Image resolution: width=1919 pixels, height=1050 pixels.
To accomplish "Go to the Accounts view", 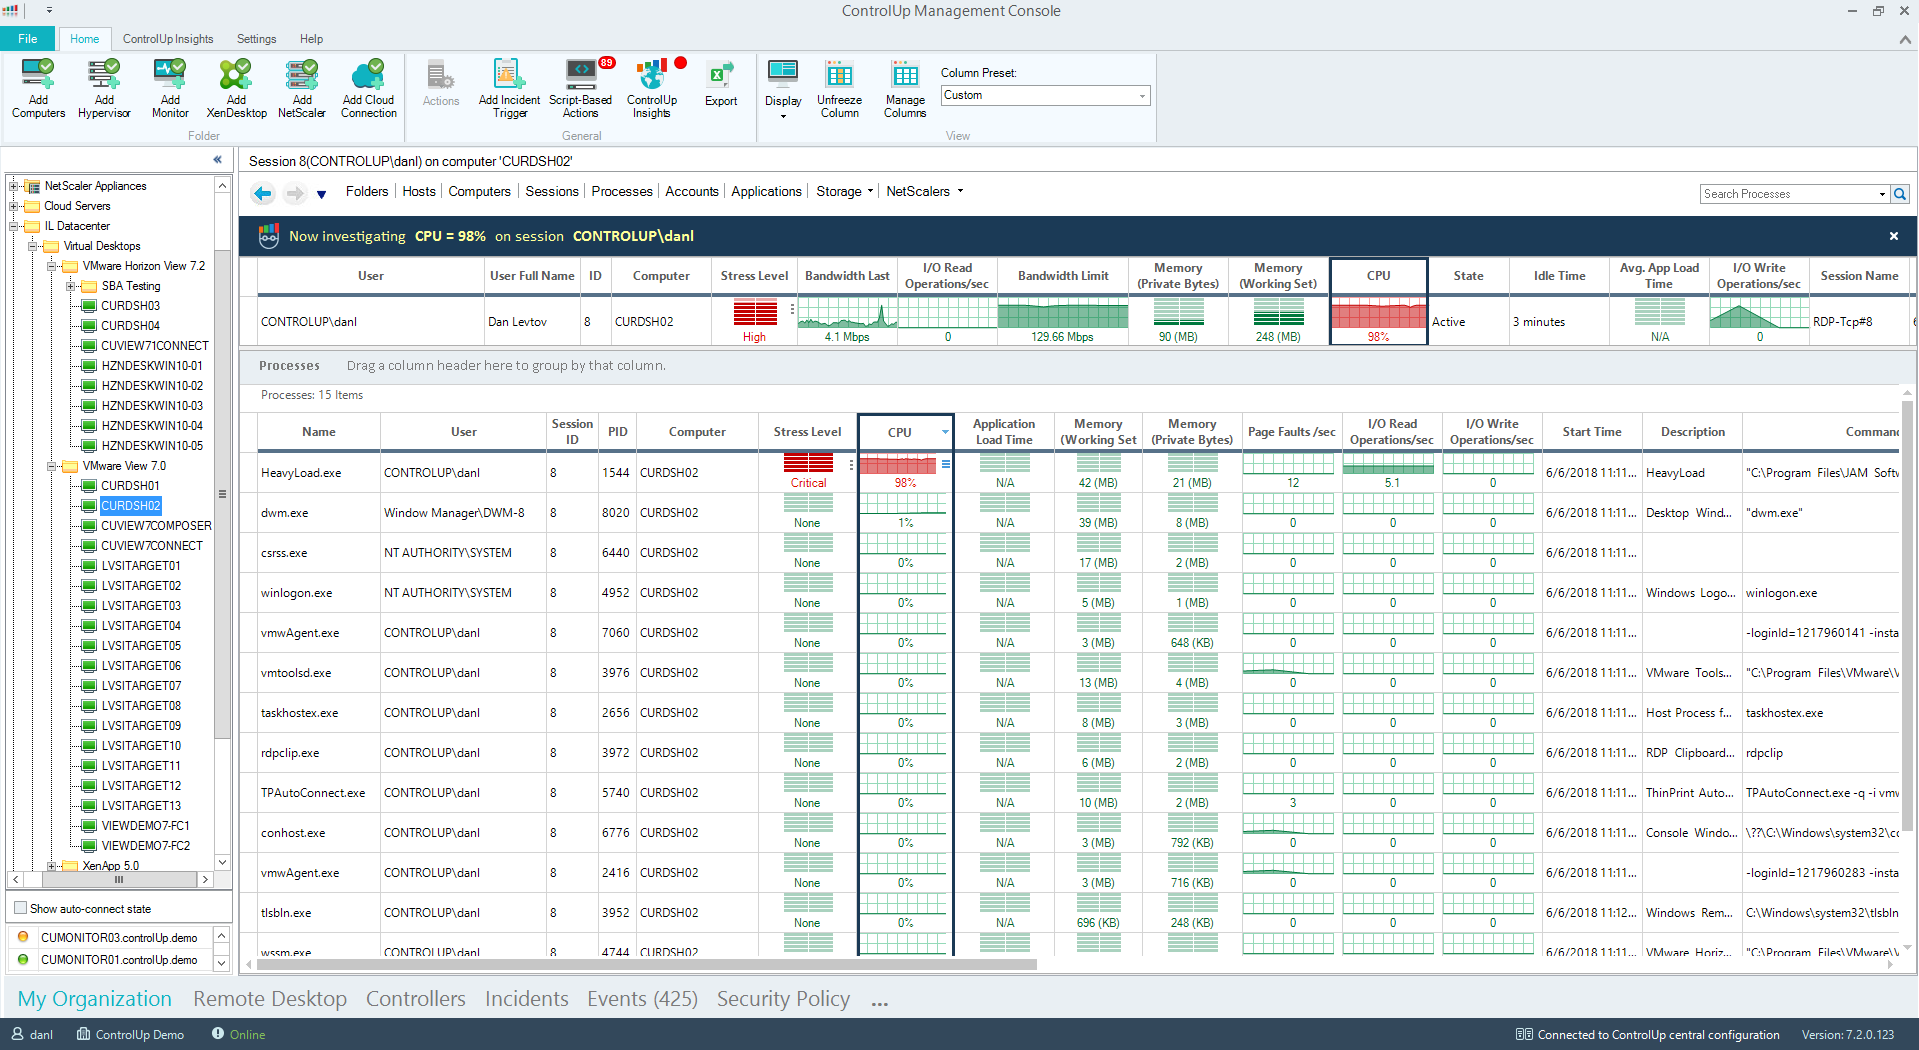I will [692, 191].
